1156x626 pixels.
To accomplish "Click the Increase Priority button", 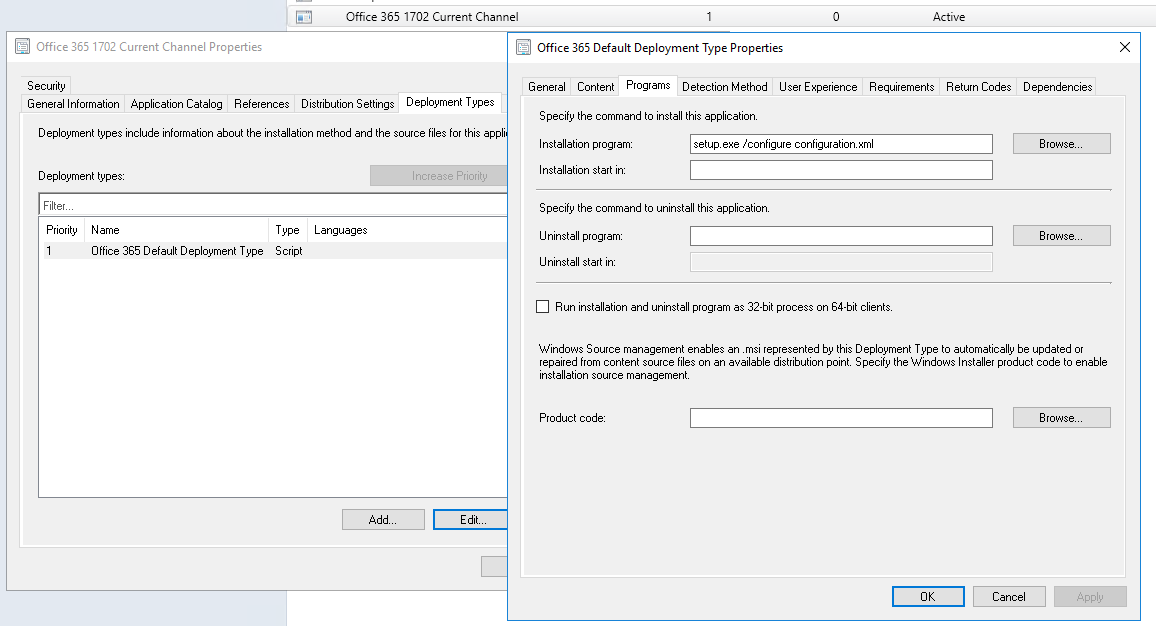I will coord(440,176).
